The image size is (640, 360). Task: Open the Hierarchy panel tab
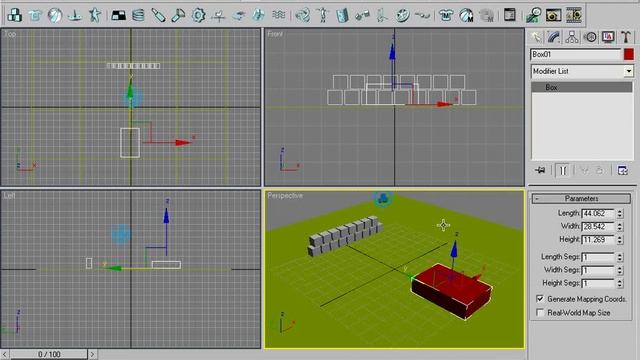pos(572,37)
